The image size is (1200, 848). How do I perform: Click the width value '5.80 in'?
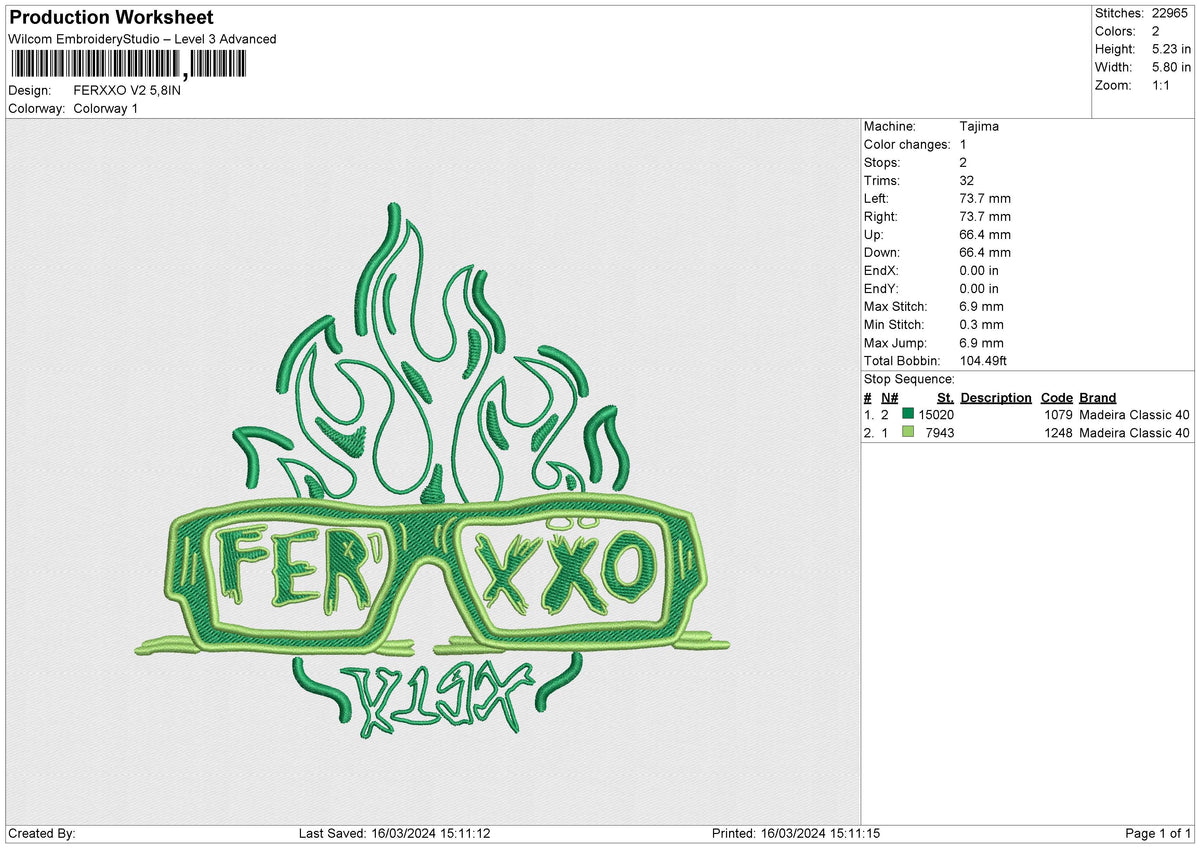pos(1172,67)
